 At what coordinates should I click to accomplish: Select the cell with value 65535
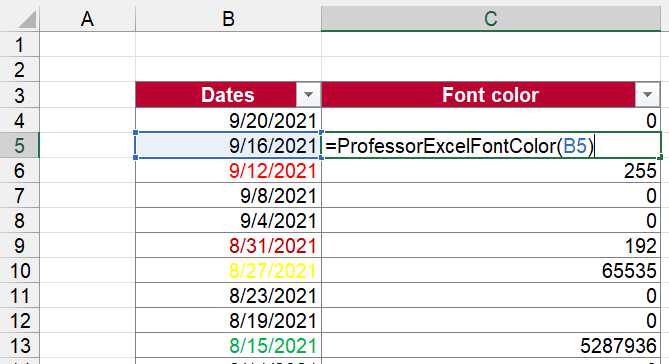coord(491,271)
